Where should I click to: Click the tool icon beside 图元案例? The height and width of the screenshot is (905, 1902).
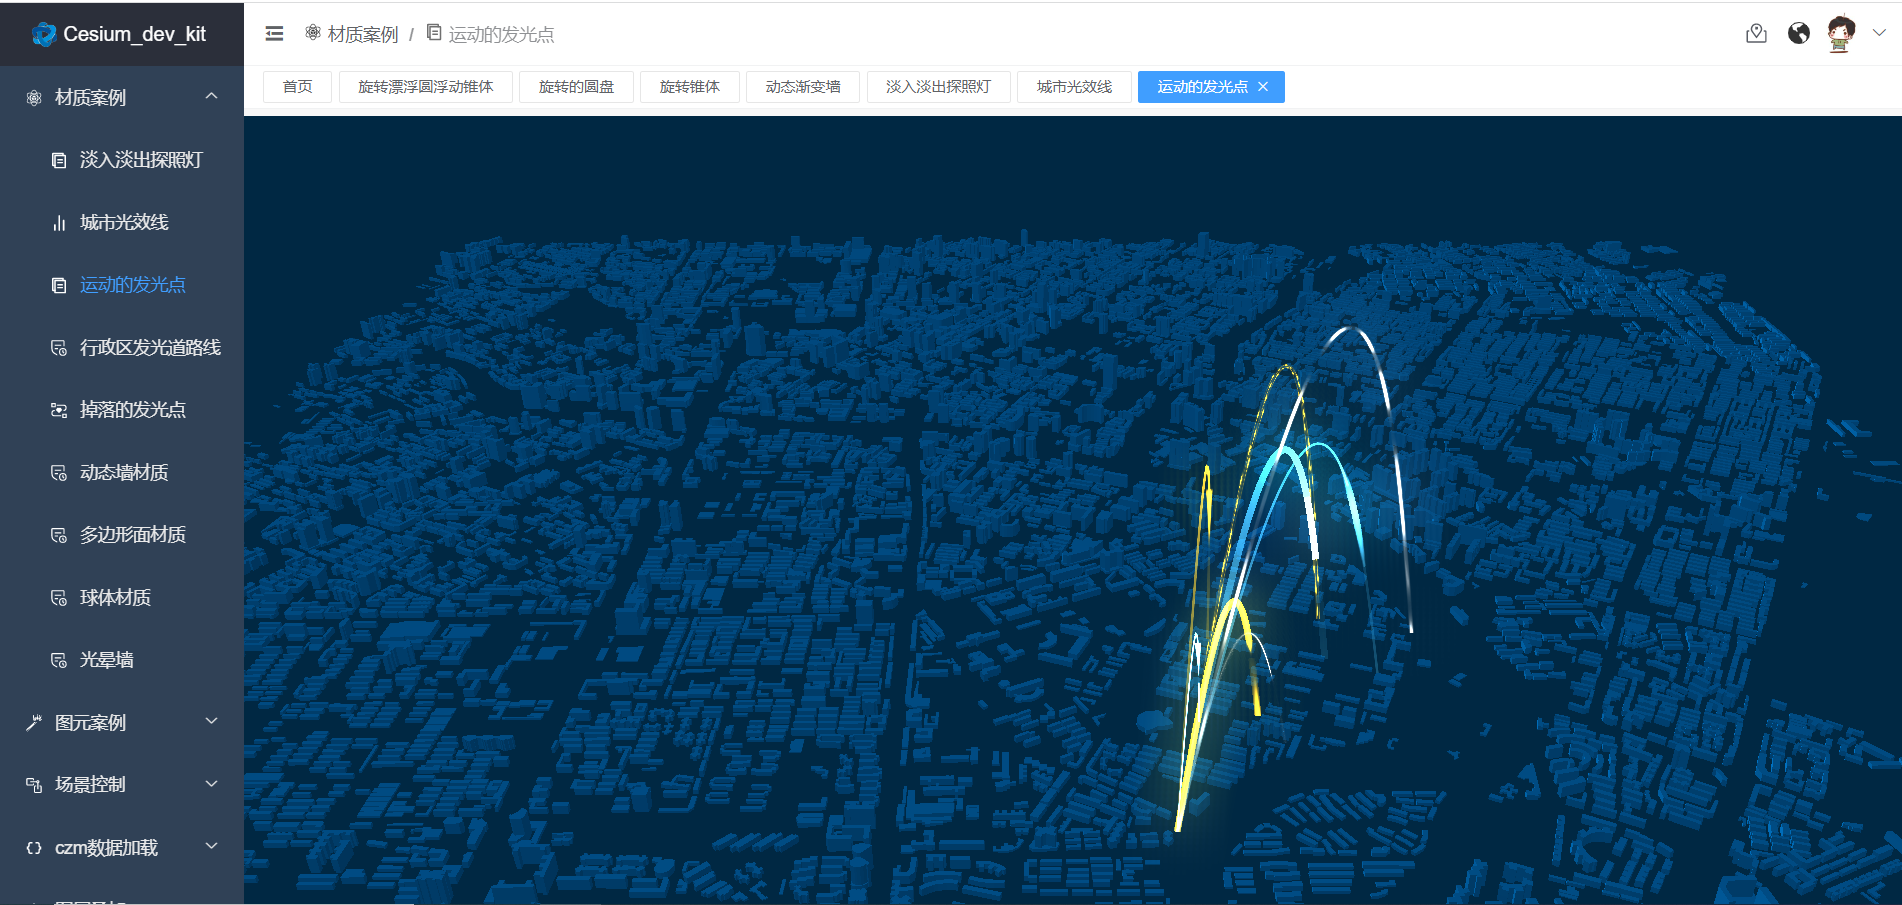point(34,723)
